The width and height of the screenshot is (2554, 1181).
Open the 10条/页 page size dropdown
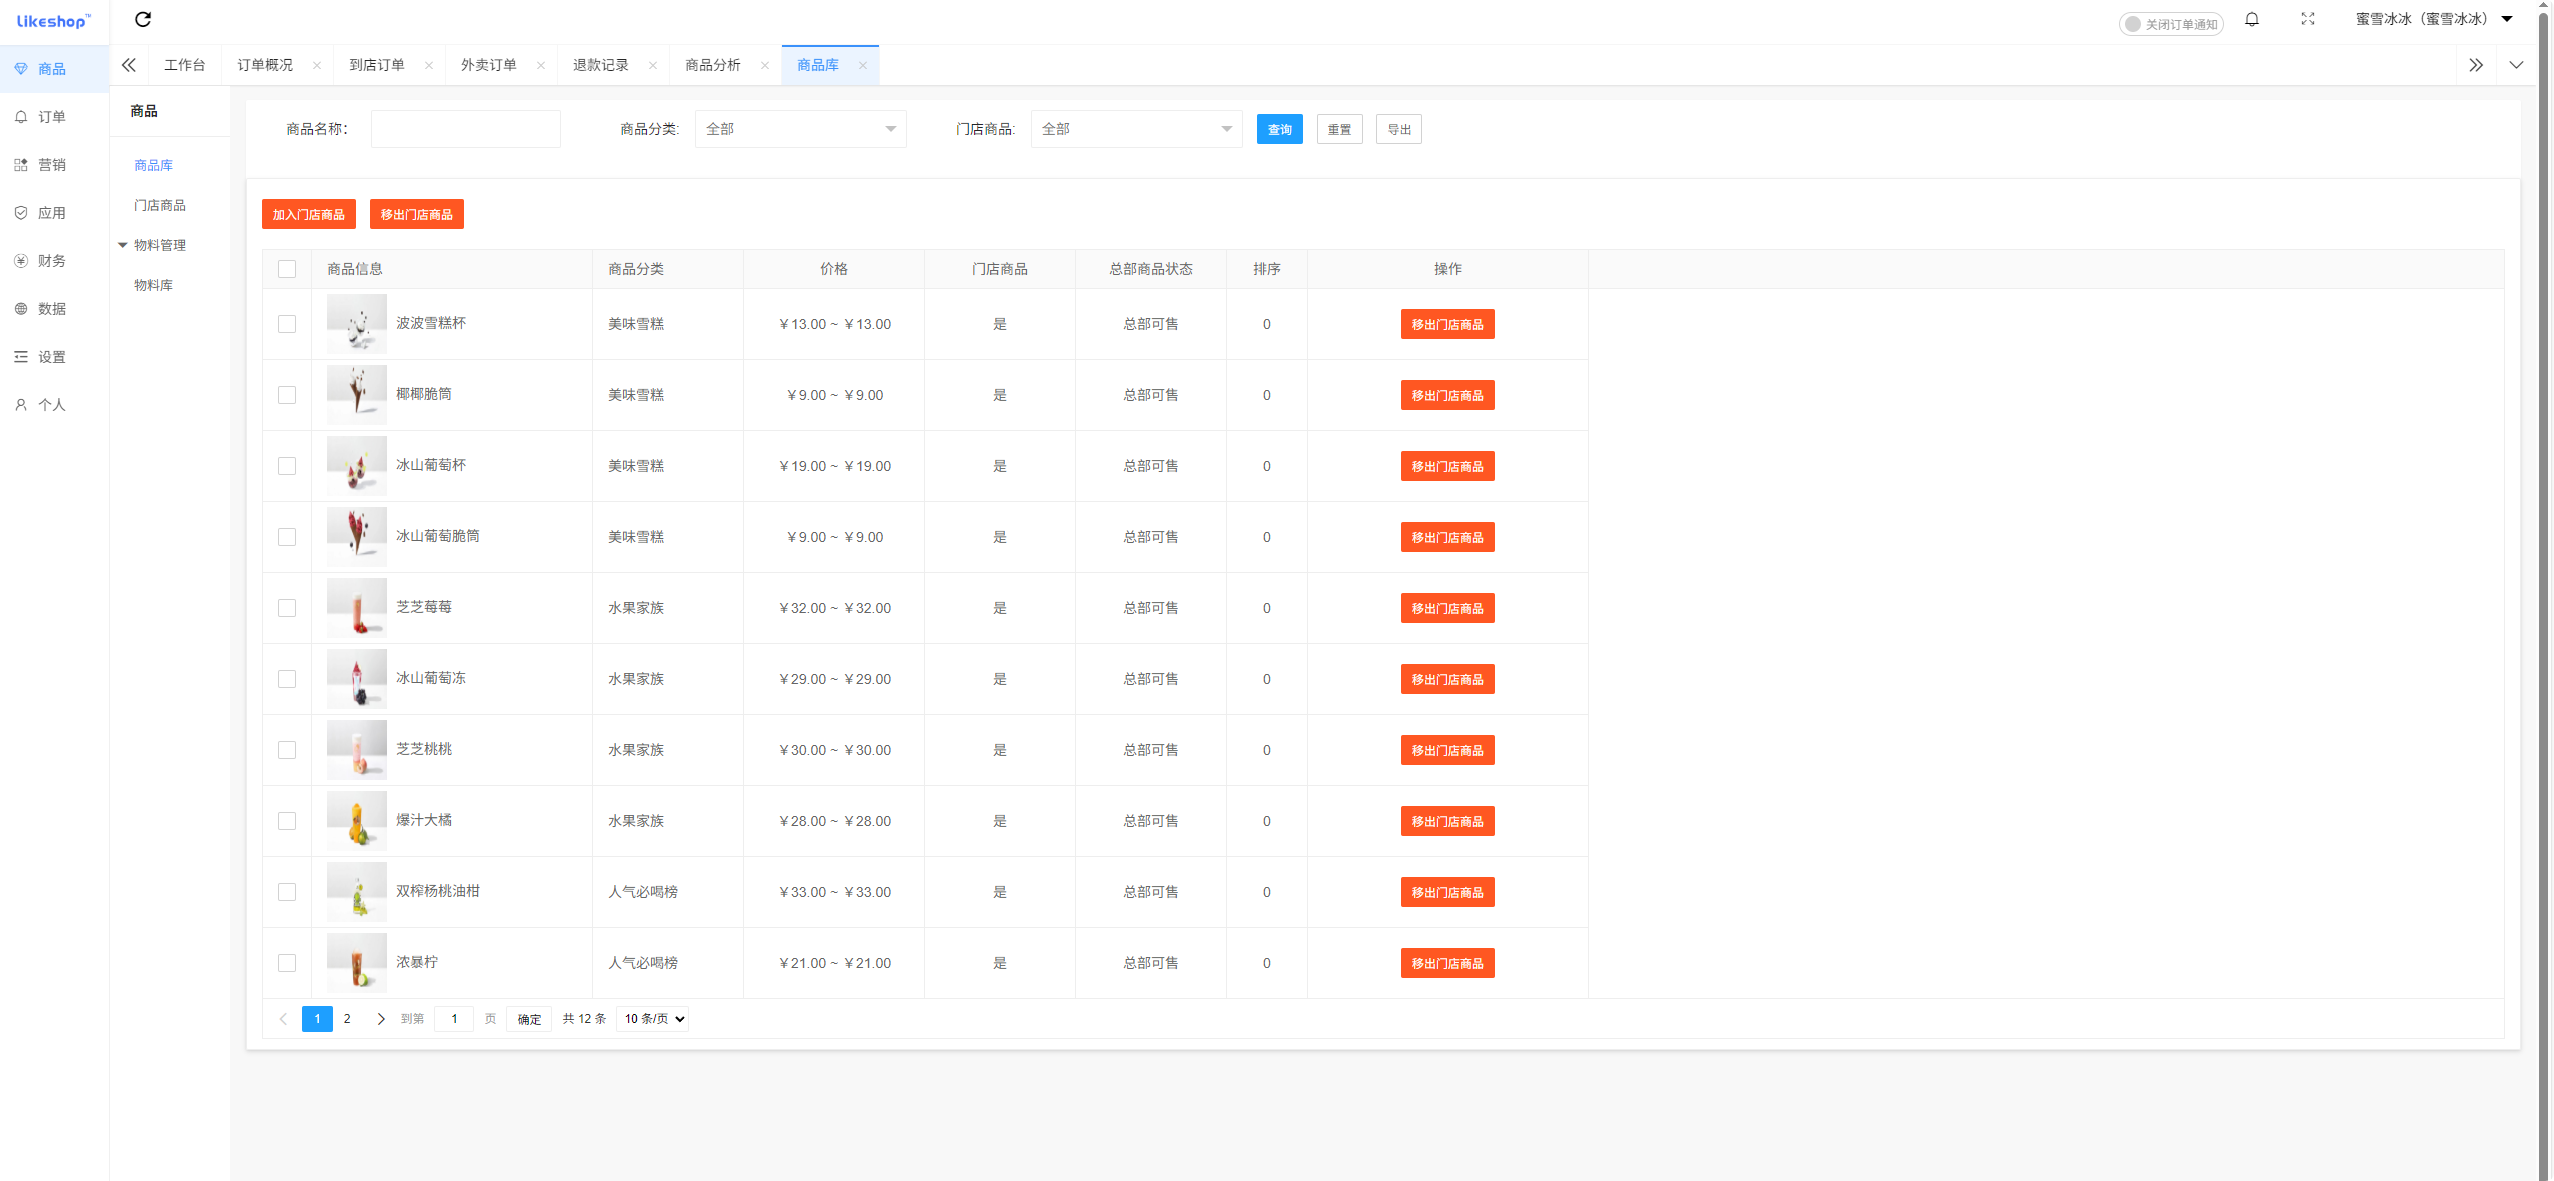click(651, 1018)
